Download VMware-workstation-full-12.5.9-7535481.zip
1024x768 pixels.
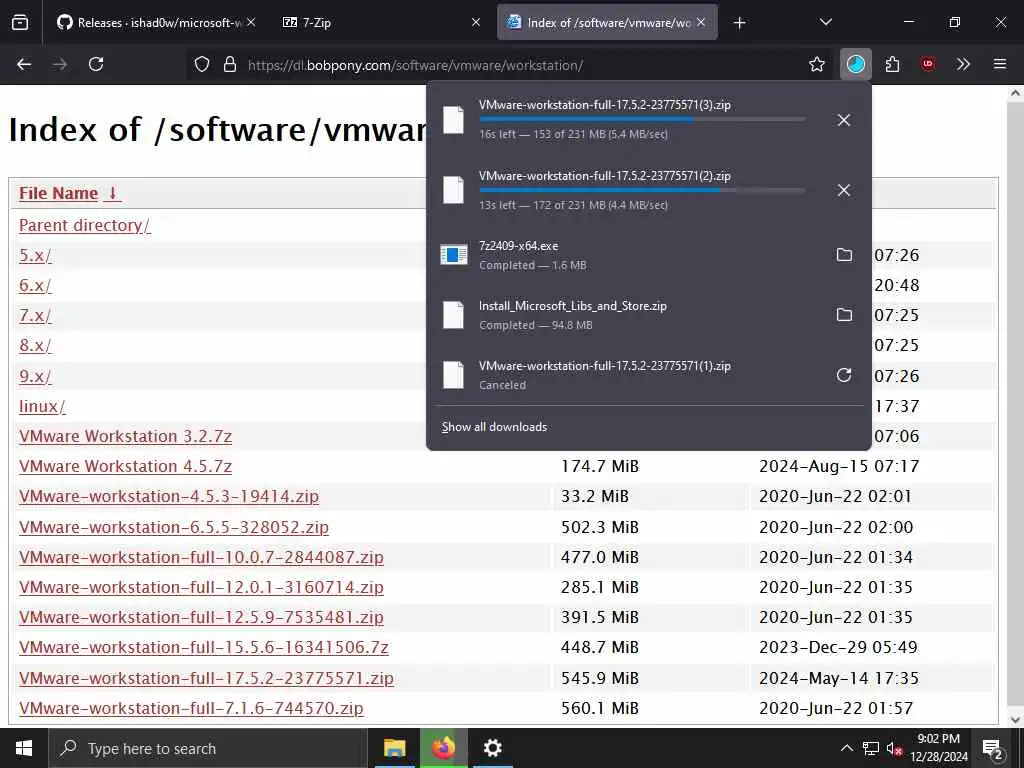point(201,617)
